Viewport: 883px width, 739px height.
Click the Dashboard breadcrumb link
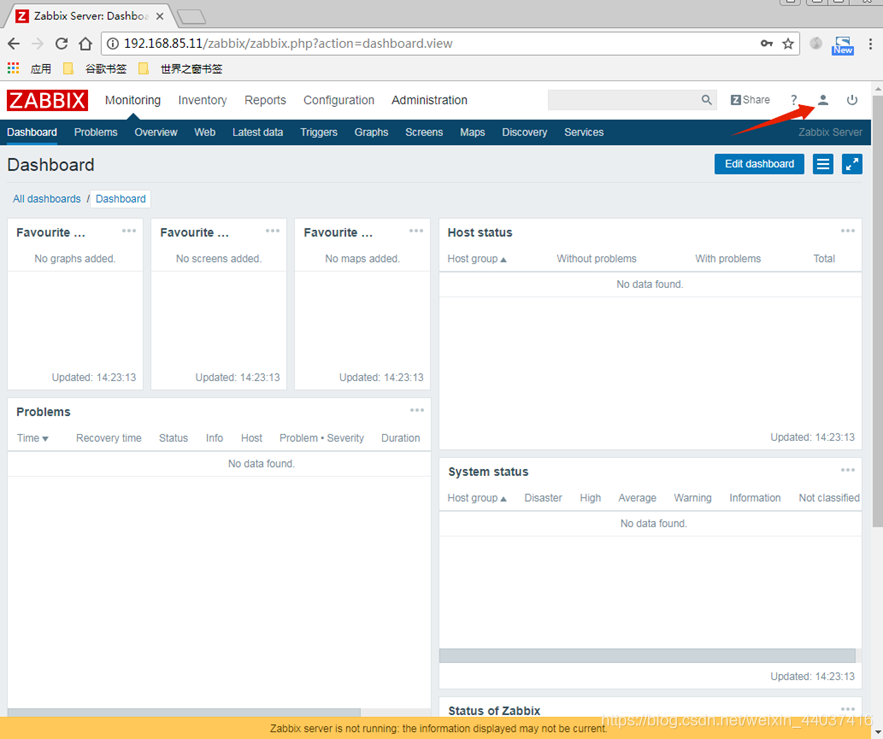[x=121, y=199]
